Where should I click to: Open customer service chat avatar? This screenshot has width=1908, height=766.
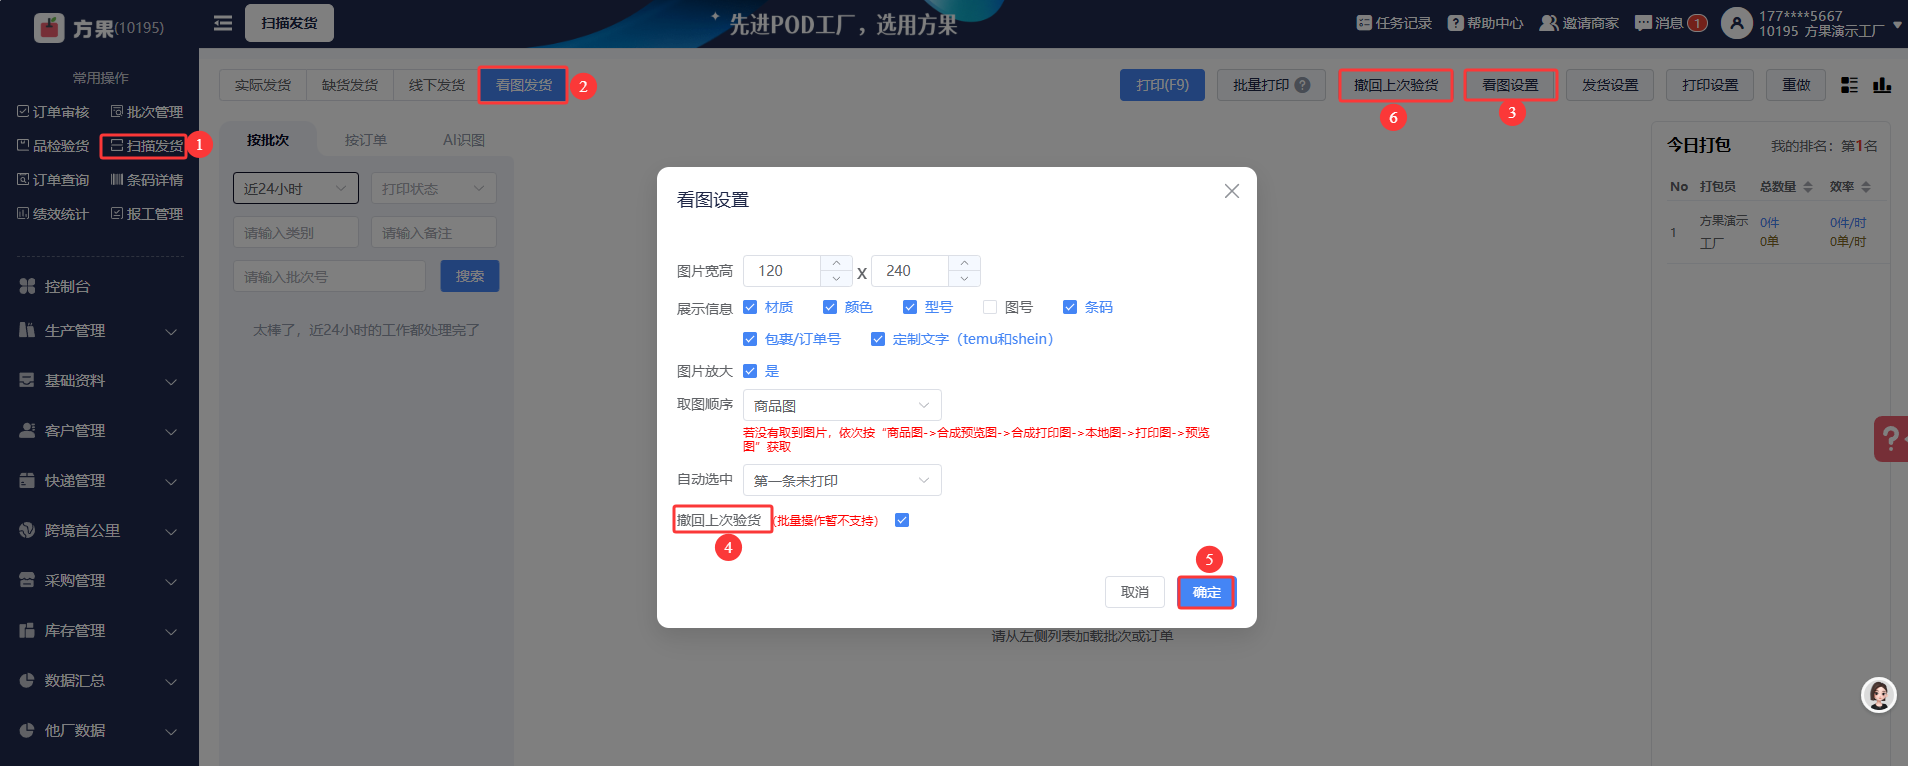click(x=1879, y=695)
